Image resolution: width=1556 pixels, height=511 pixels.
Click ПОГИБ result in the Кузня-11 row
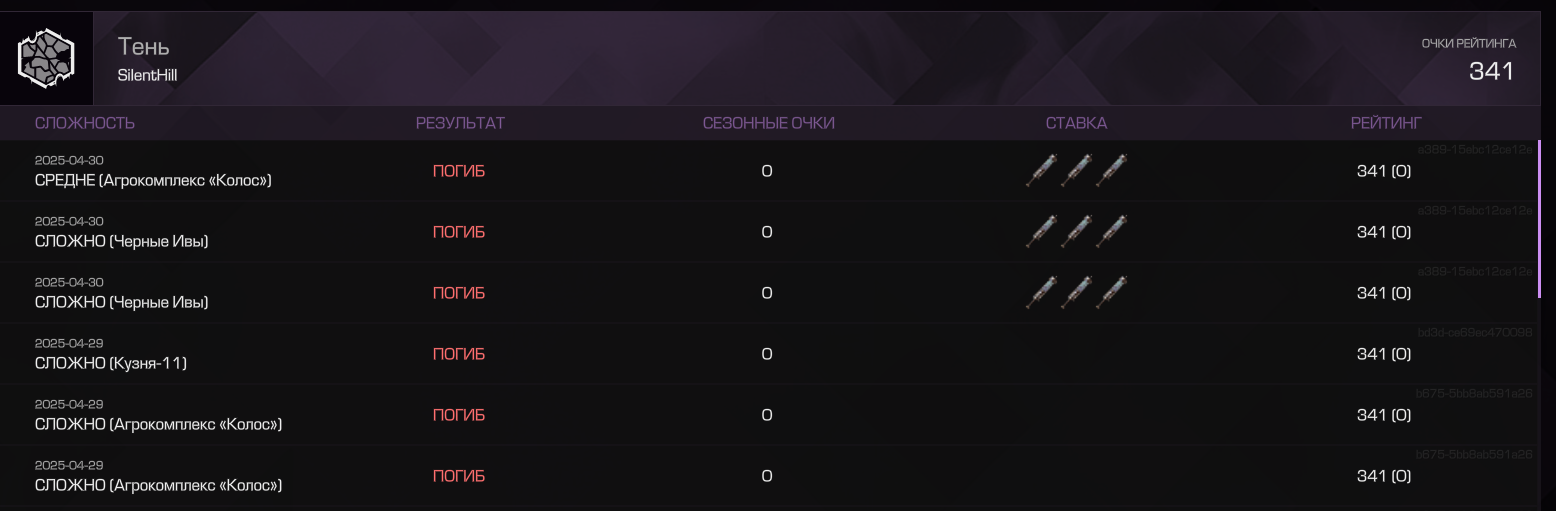tap(459, 354)
